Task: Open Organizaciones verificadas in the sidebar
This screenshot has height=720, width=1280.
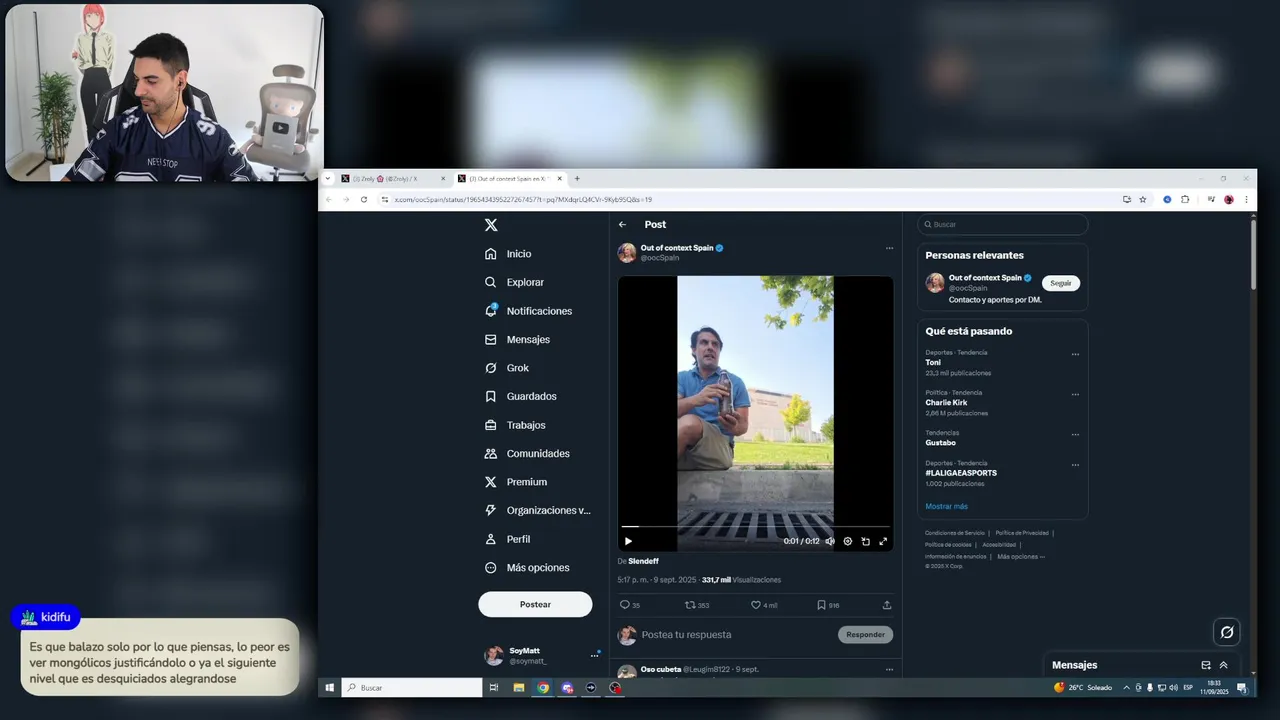Action: (x=538, y=510)
